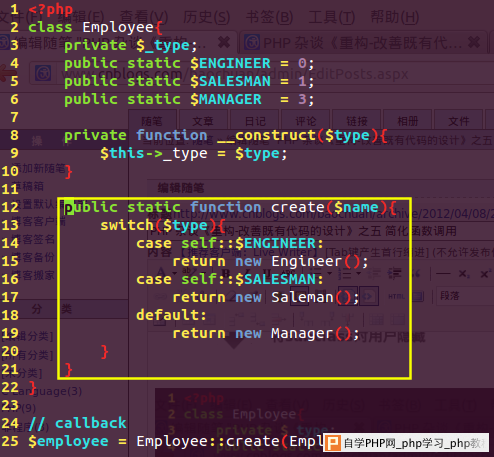
Task: Click the horizontal rule icon in editor toolbar
Action: point(443,274)
